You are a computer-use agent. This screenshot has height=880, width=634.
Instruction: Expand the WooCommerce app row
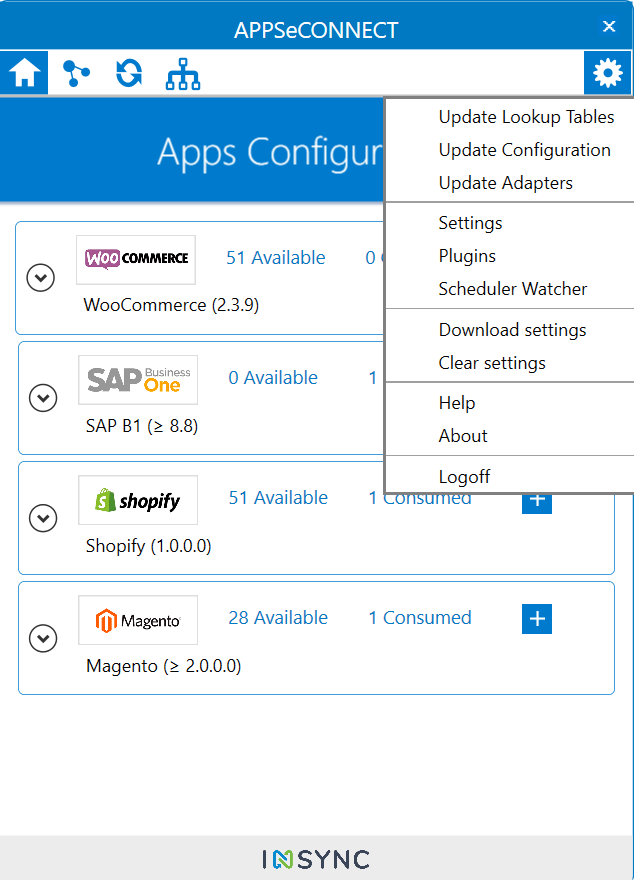(40, 278)
